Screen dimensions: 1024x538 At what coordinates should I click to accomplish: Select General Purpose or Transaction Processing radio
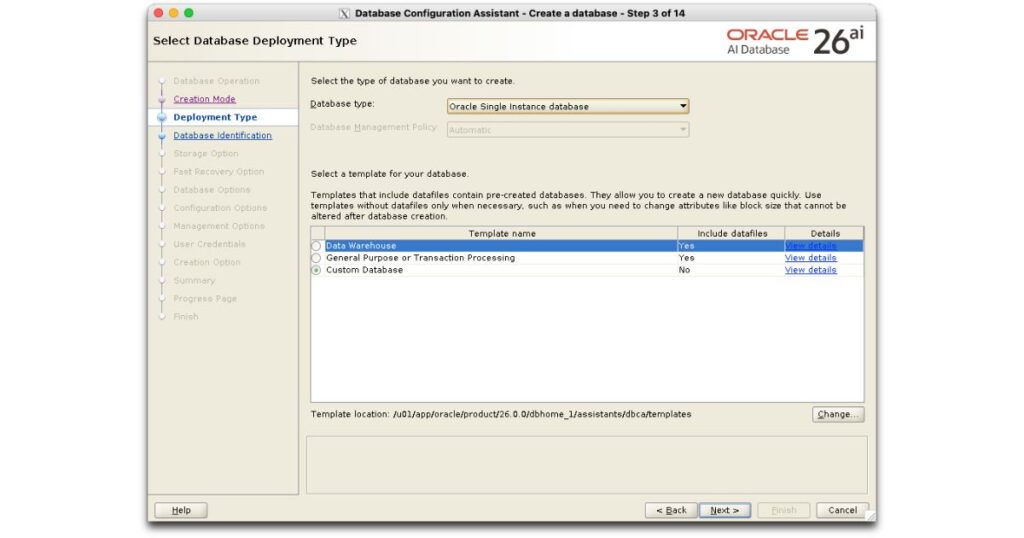317,258
